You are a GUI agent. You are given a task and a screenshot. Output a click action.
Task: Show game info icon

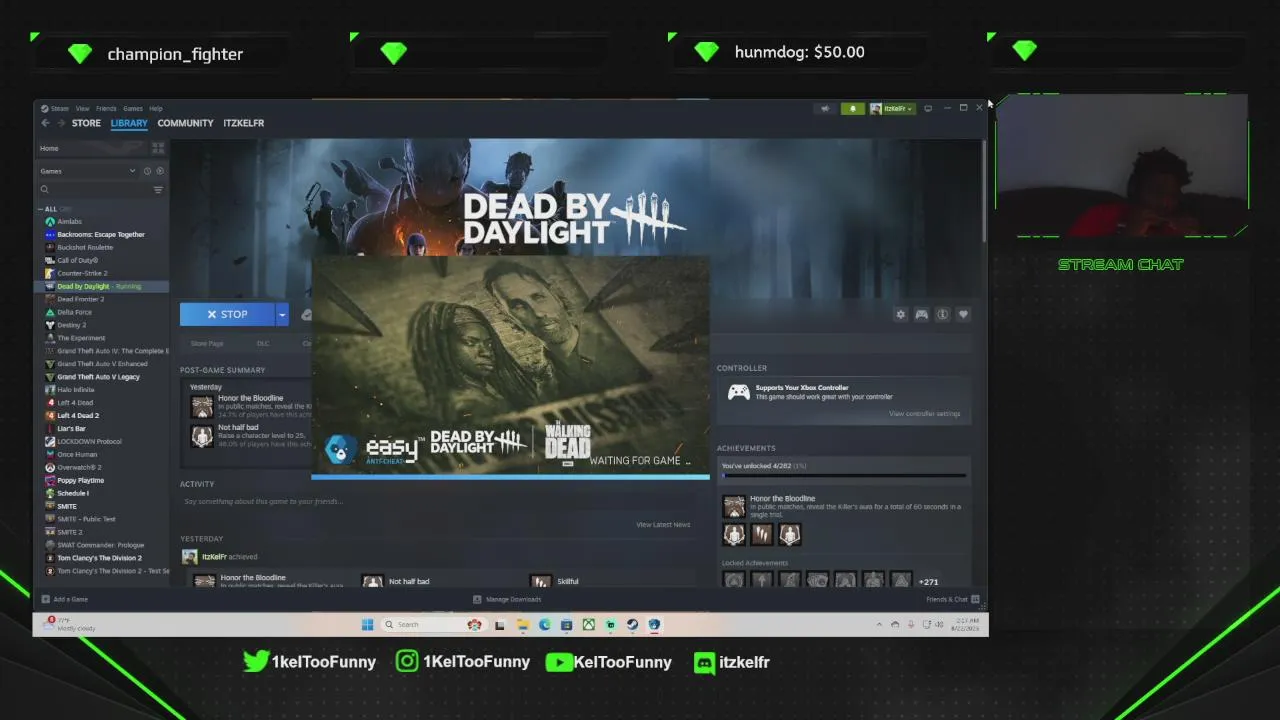942,314
